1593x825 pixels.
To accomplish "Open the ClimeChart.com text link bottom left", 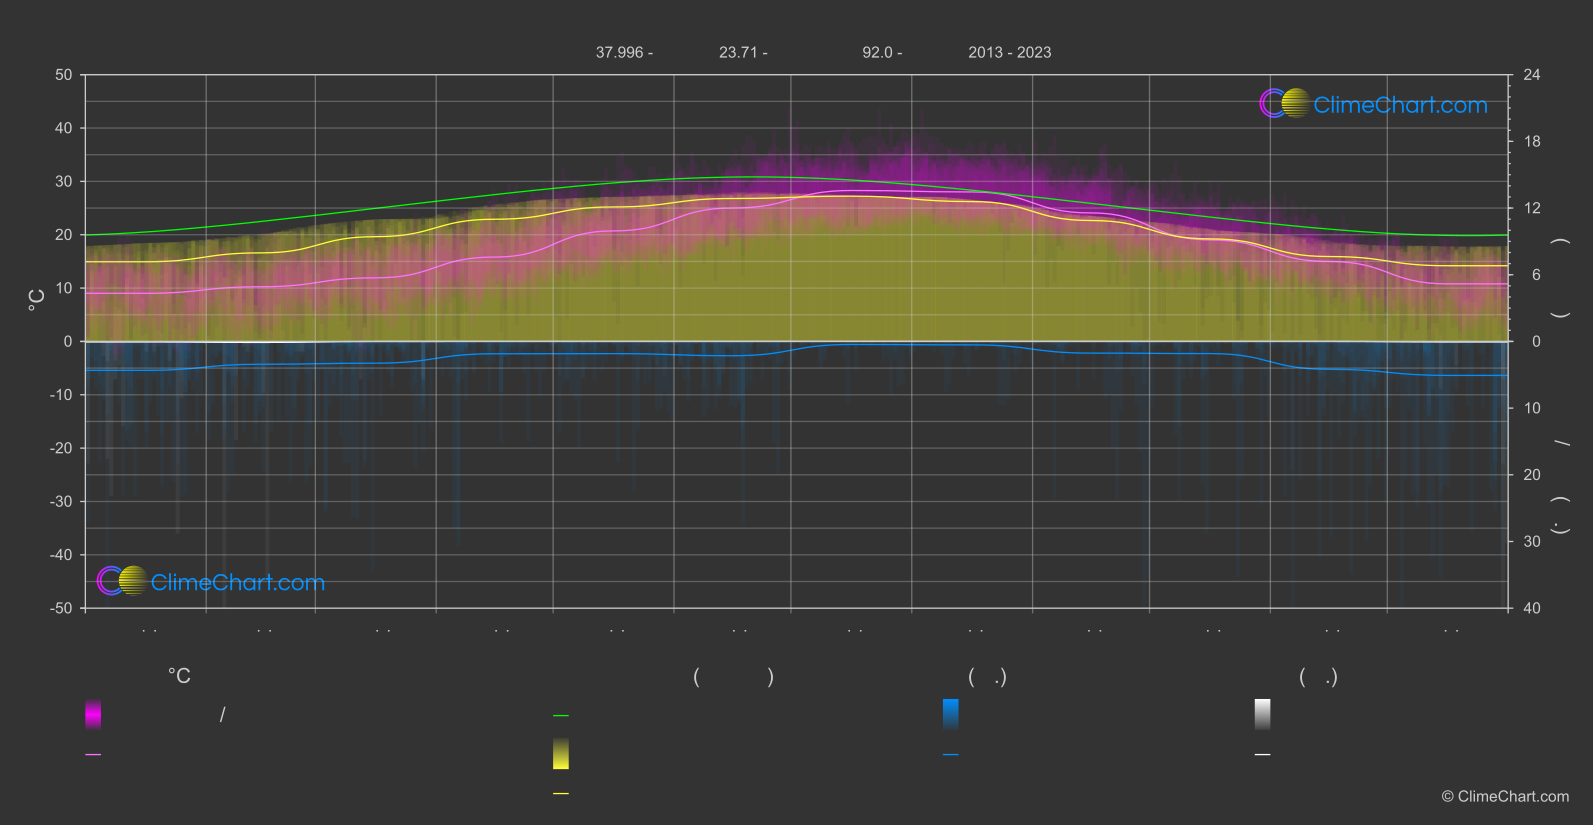I will (x=238, y=583).
